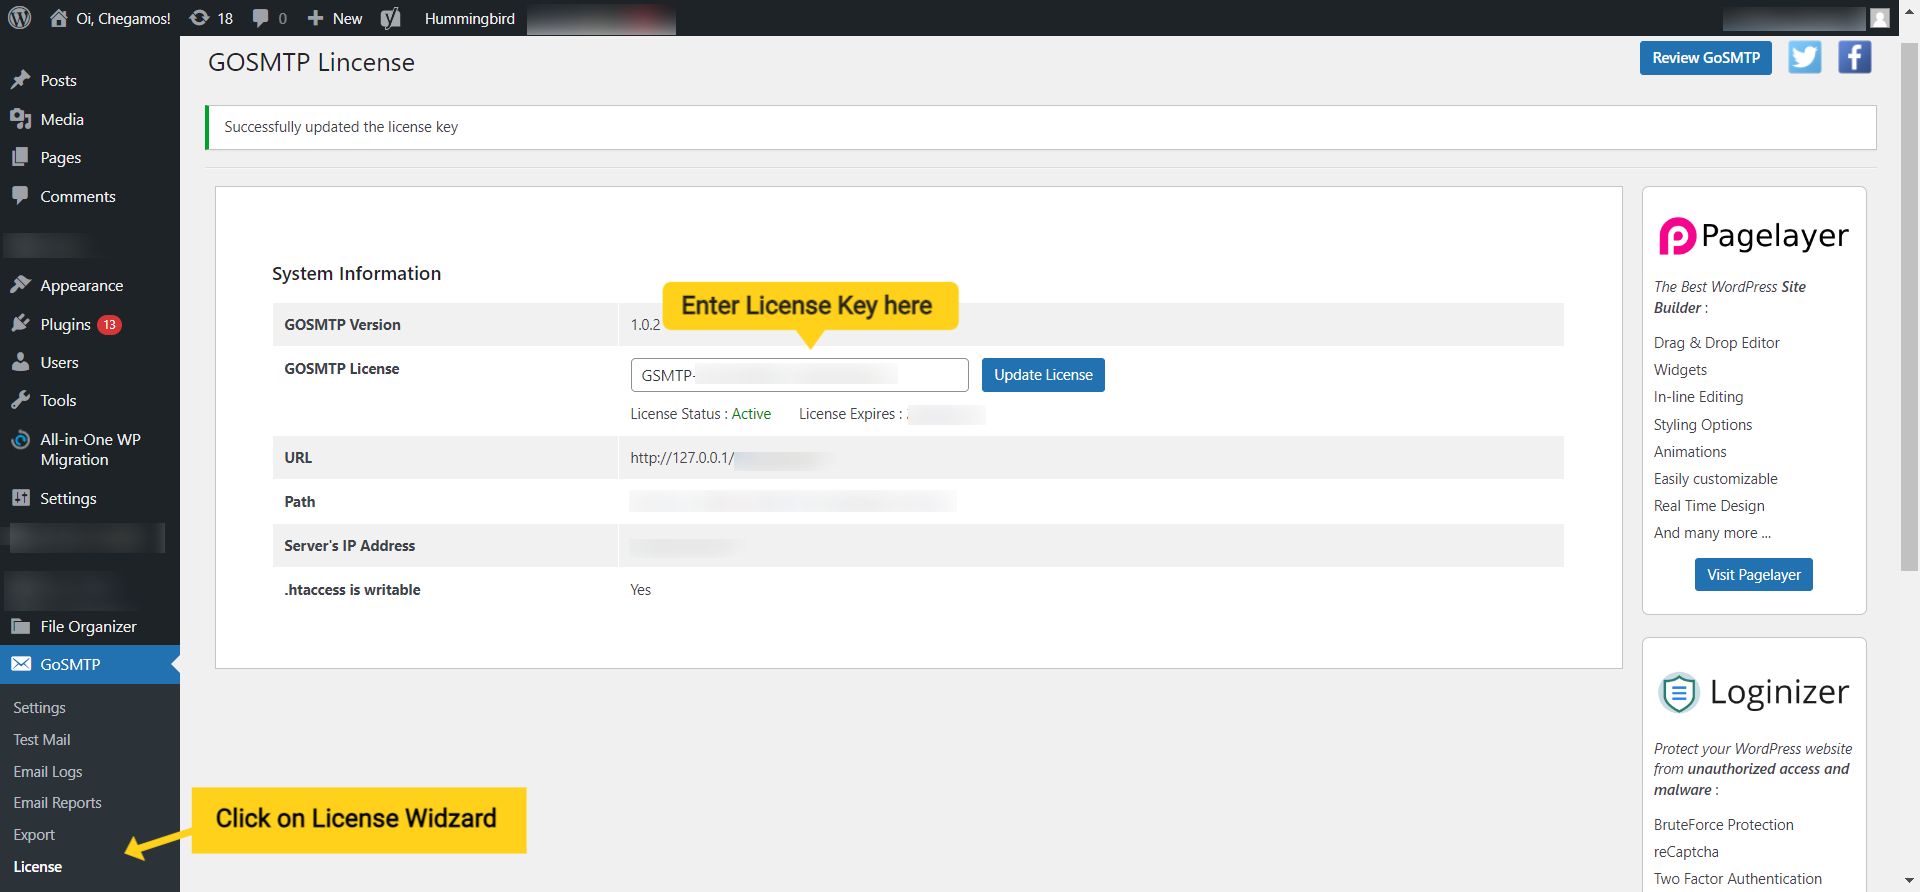Click the '.htaccess is writable' Yes value
Image resolution: width=1920 pixels, height=892 pixels.
pyautogui.click(x=640, y=590)
